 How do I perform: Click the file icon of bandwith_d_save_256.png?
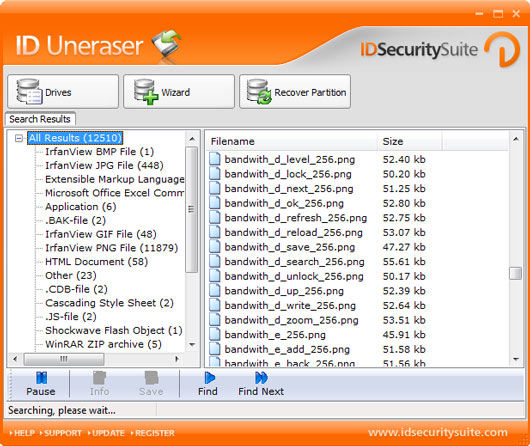[x=215, y=247]
